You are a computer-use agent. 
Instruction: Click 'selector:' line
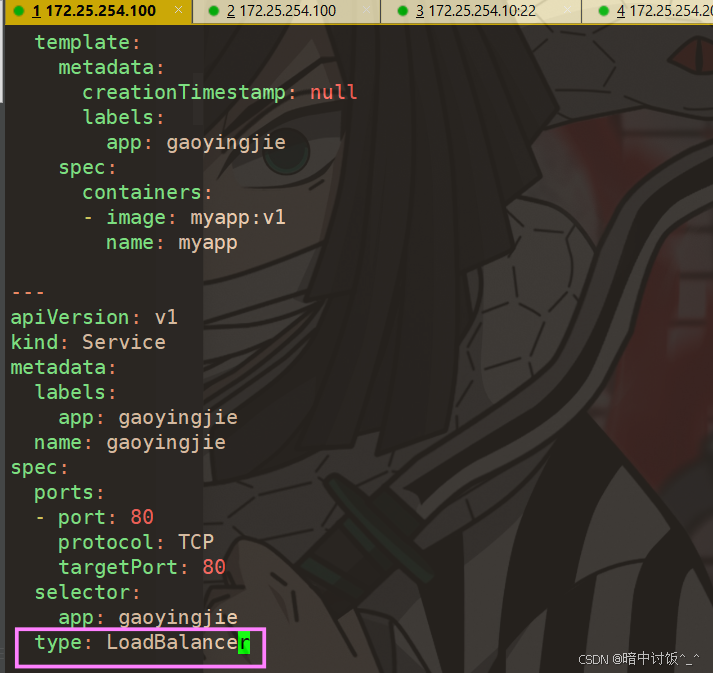tap(88, 593)
